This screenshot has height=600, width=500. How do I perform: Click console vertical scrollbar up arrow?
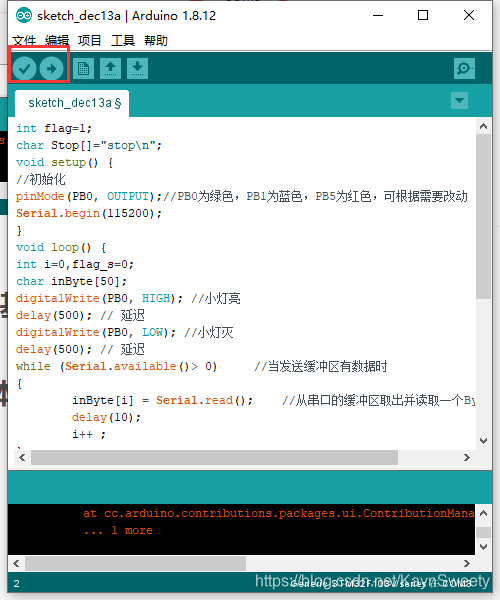tap(484, 513)
